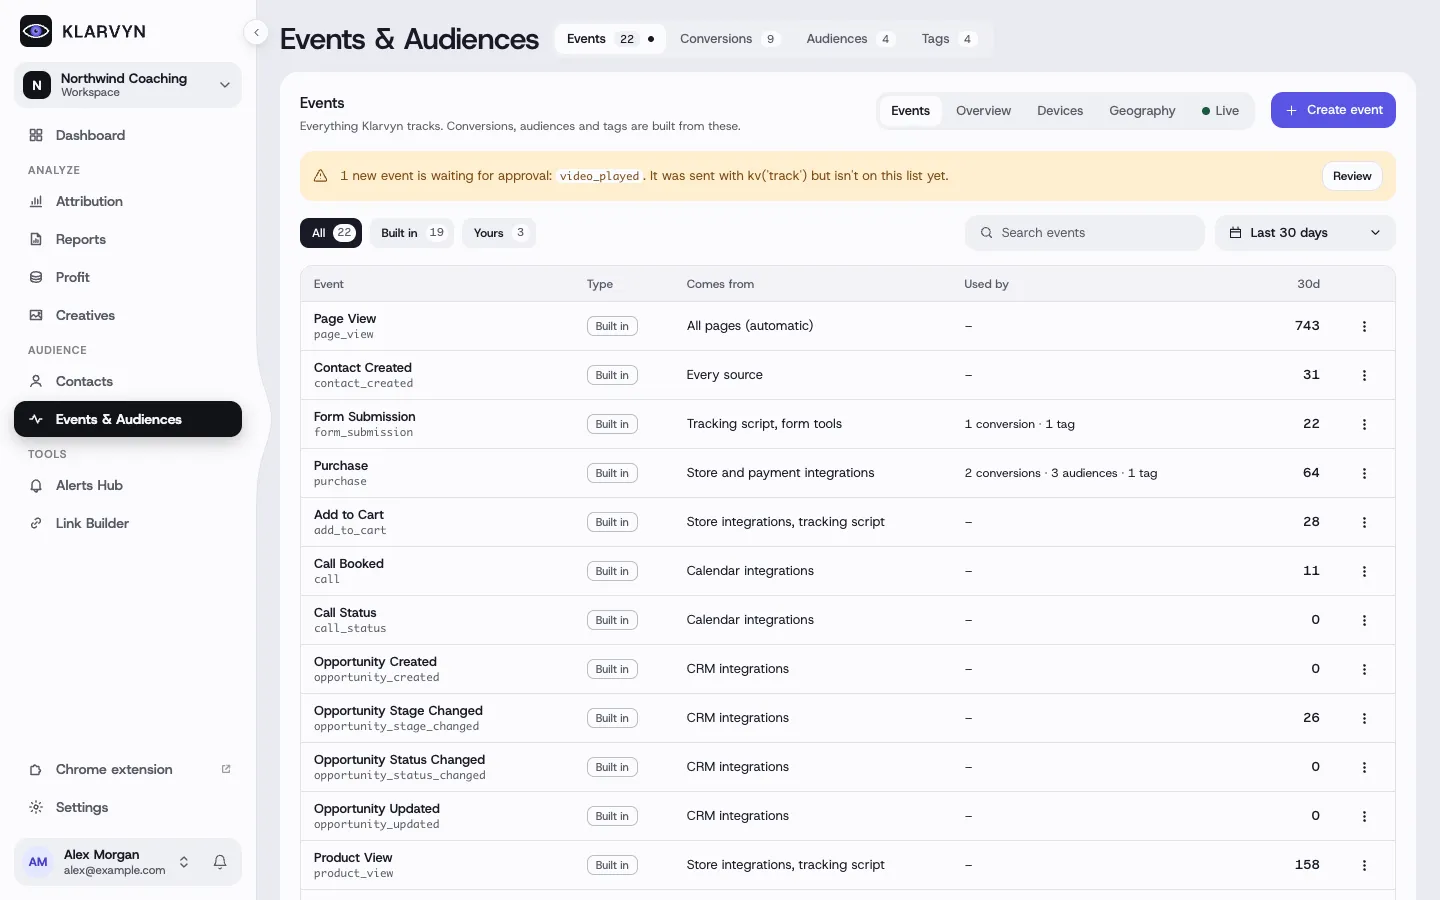Image resolution: width=1440 pixels, height=900 pixels.
Task: Click the Purchase event name
Action: click(x=341, y=466)
